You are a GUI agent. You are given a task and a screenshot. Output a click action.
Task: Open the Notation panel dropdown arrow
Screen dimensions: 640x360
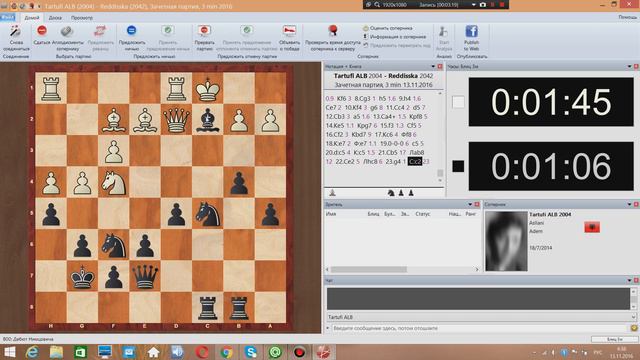[x=433, y=67]
